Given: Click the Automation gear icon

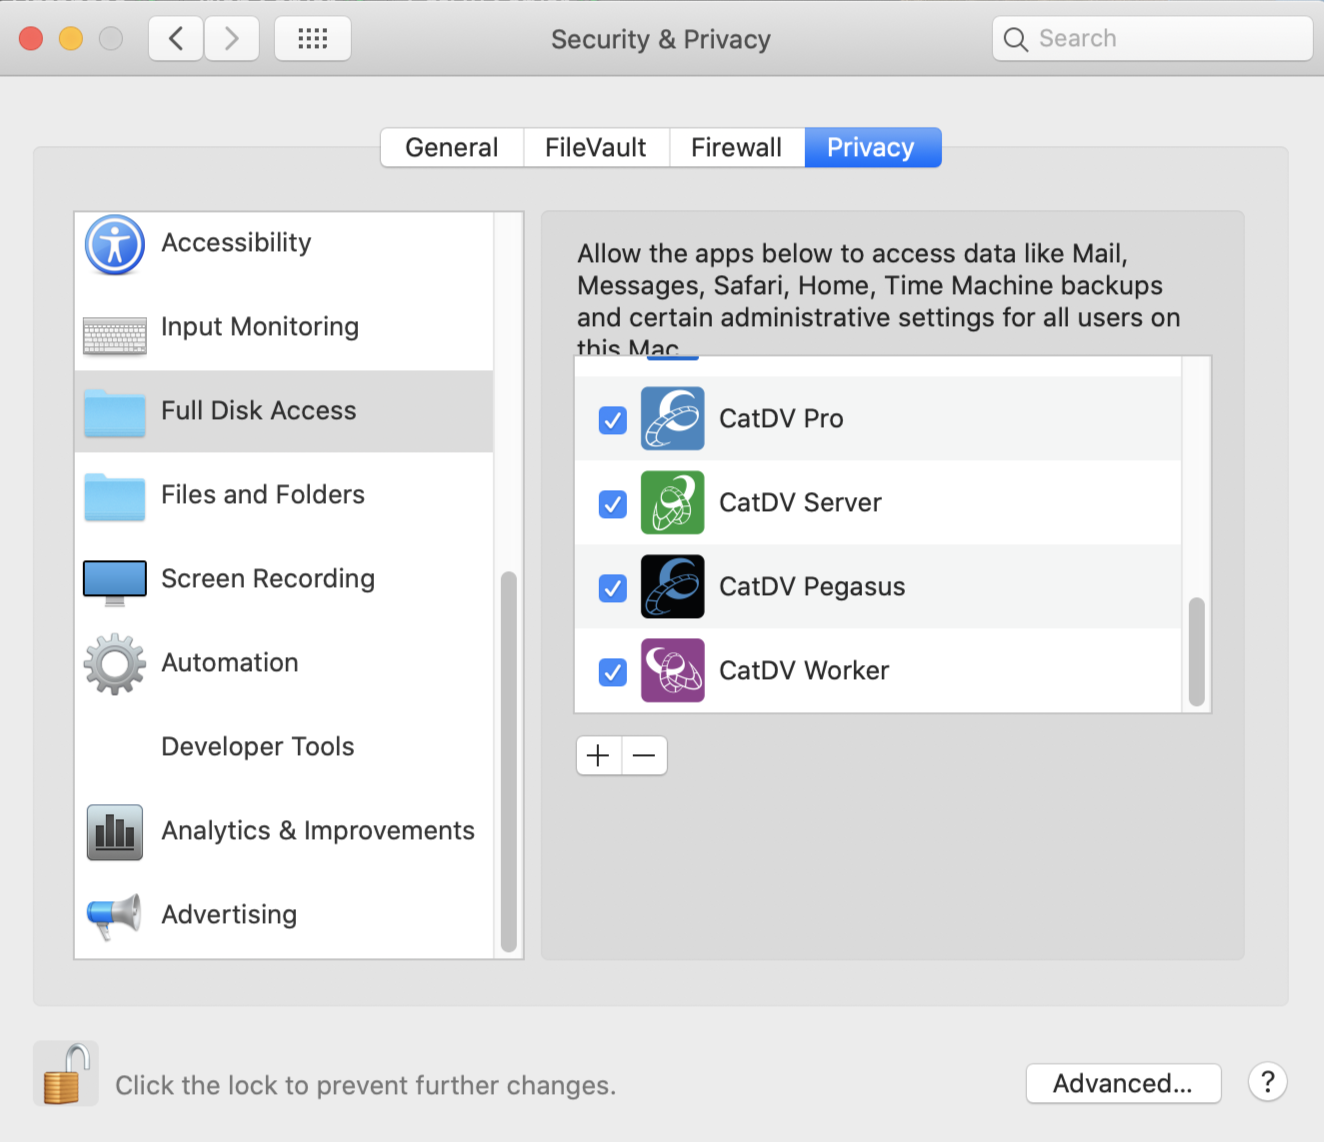Looking at the screenshot, I should pyautogui.click(x=115, y=664).
